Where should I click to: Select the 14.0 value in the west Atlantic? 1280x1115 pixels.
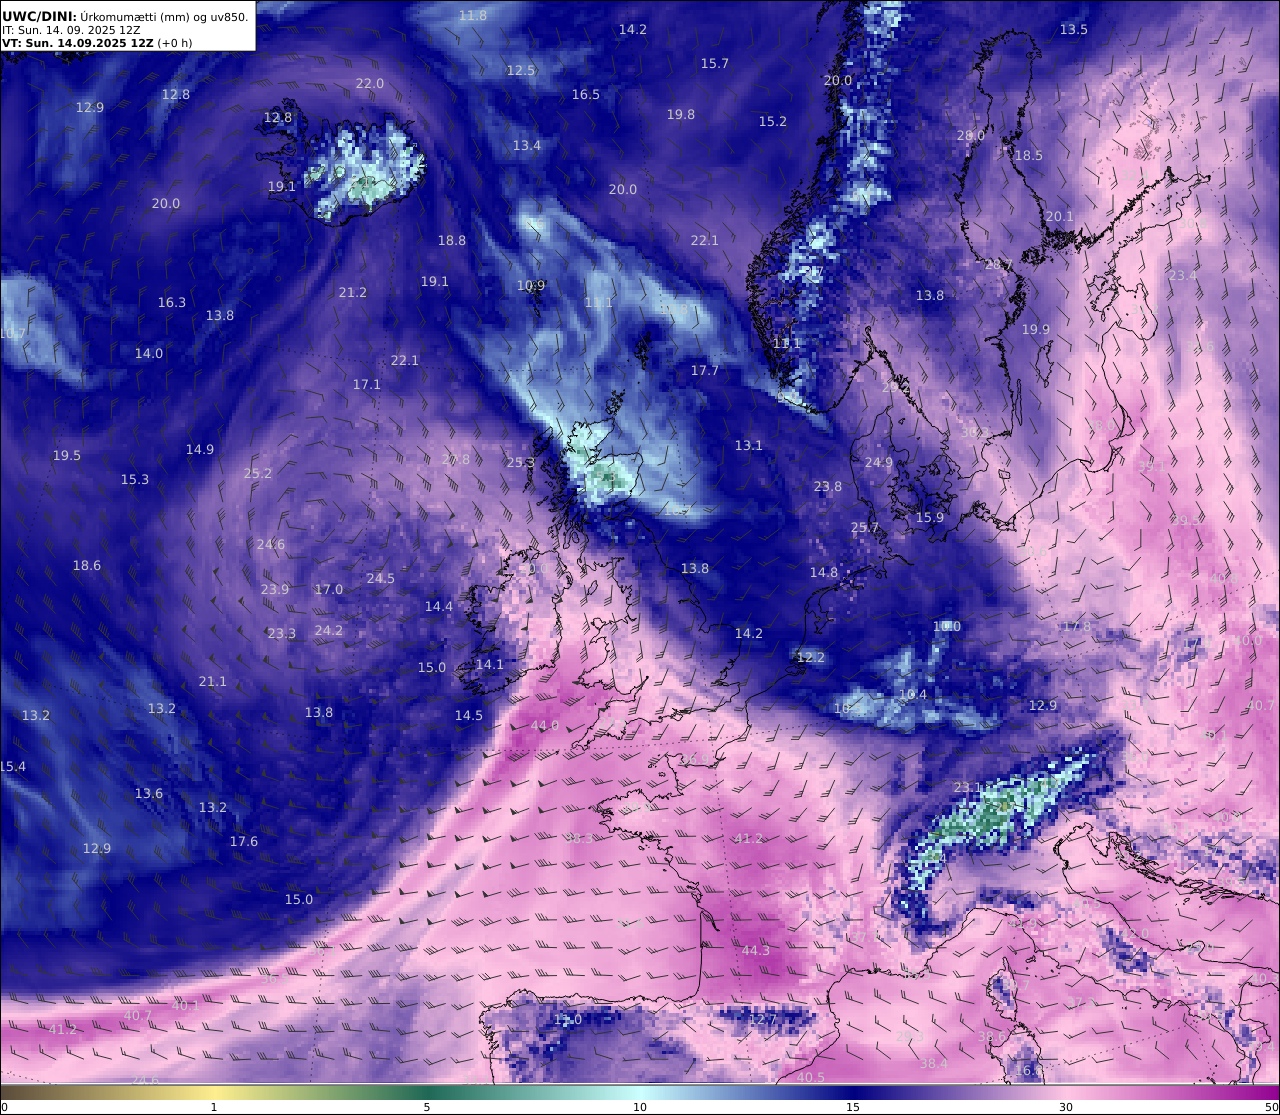[x=149, y=353]
